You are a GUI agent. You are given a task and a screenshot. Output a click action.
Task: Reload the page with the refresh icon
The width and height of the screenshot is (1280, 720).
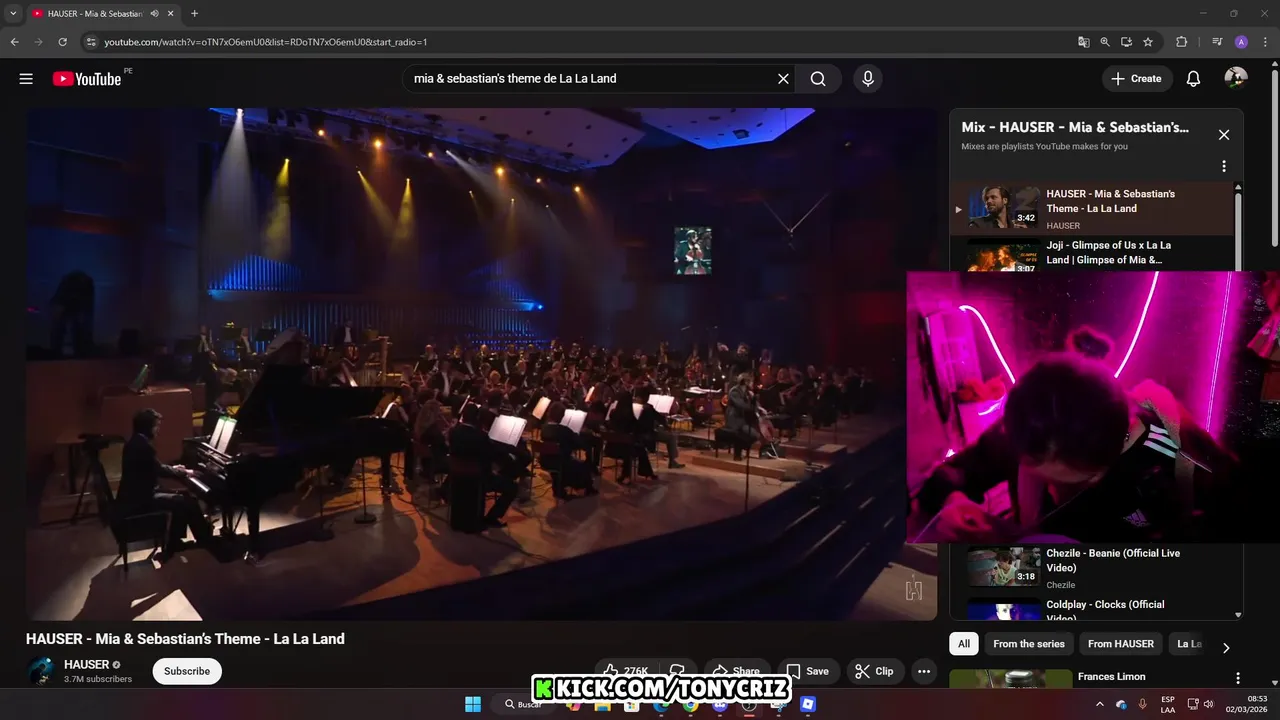[62, 42]
